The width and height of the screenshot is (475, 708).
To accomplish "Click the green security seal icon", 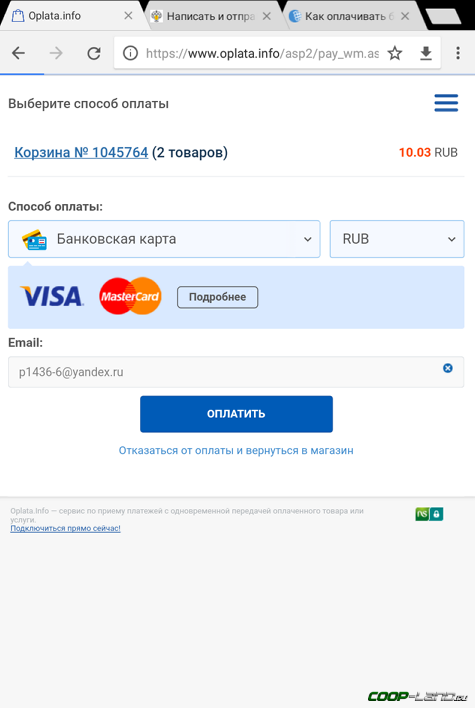I will [429, 514].
